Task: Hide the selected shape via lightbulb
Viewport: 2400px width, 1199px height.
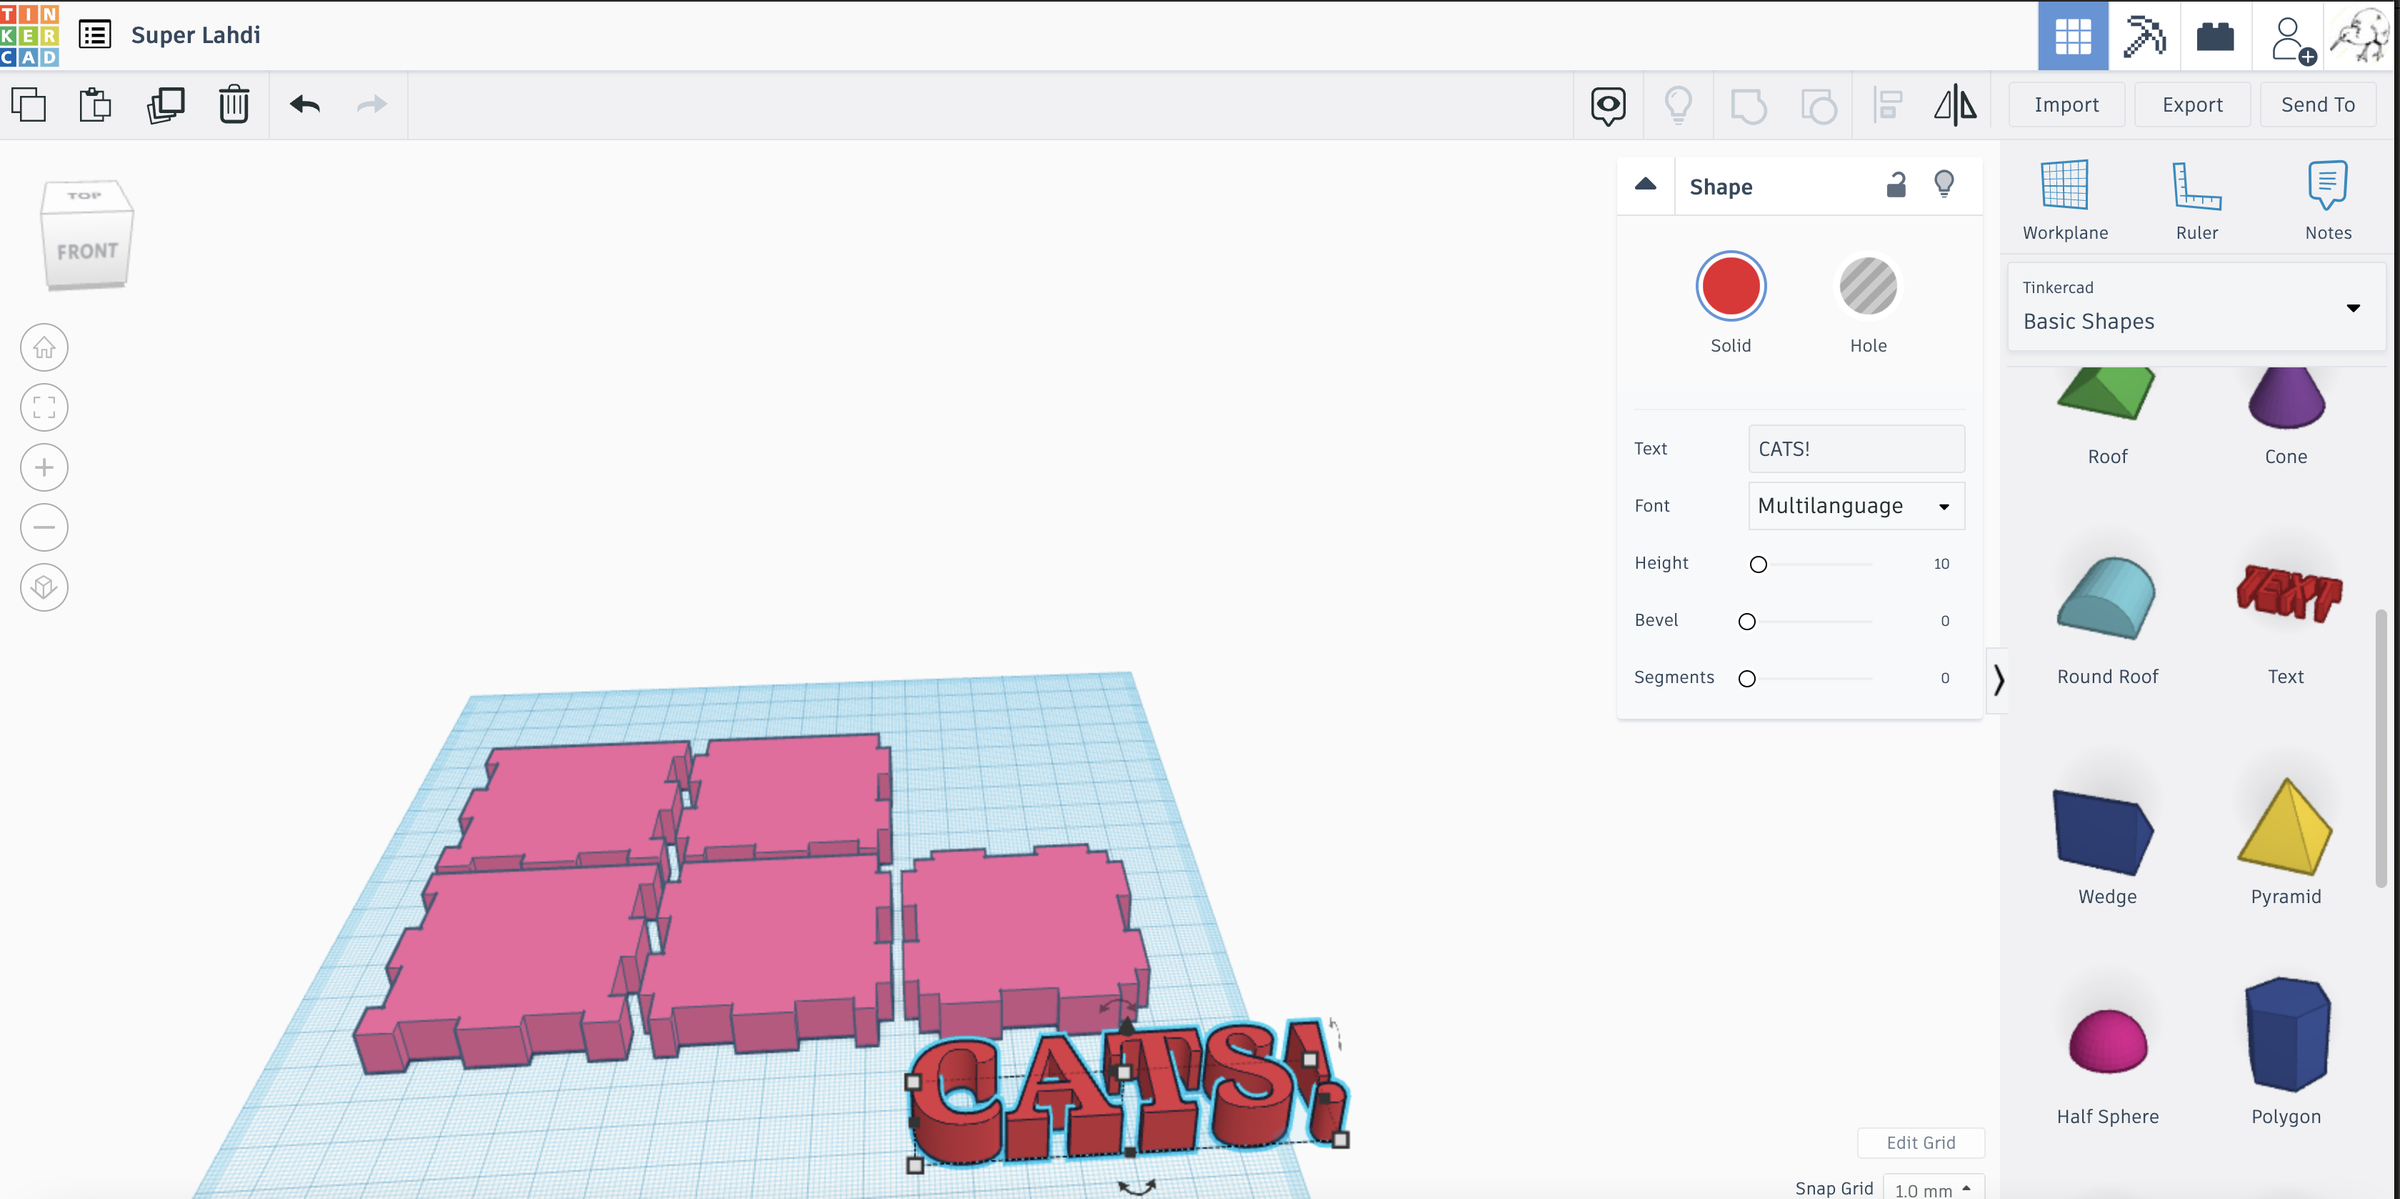Action: point(1944,184)
